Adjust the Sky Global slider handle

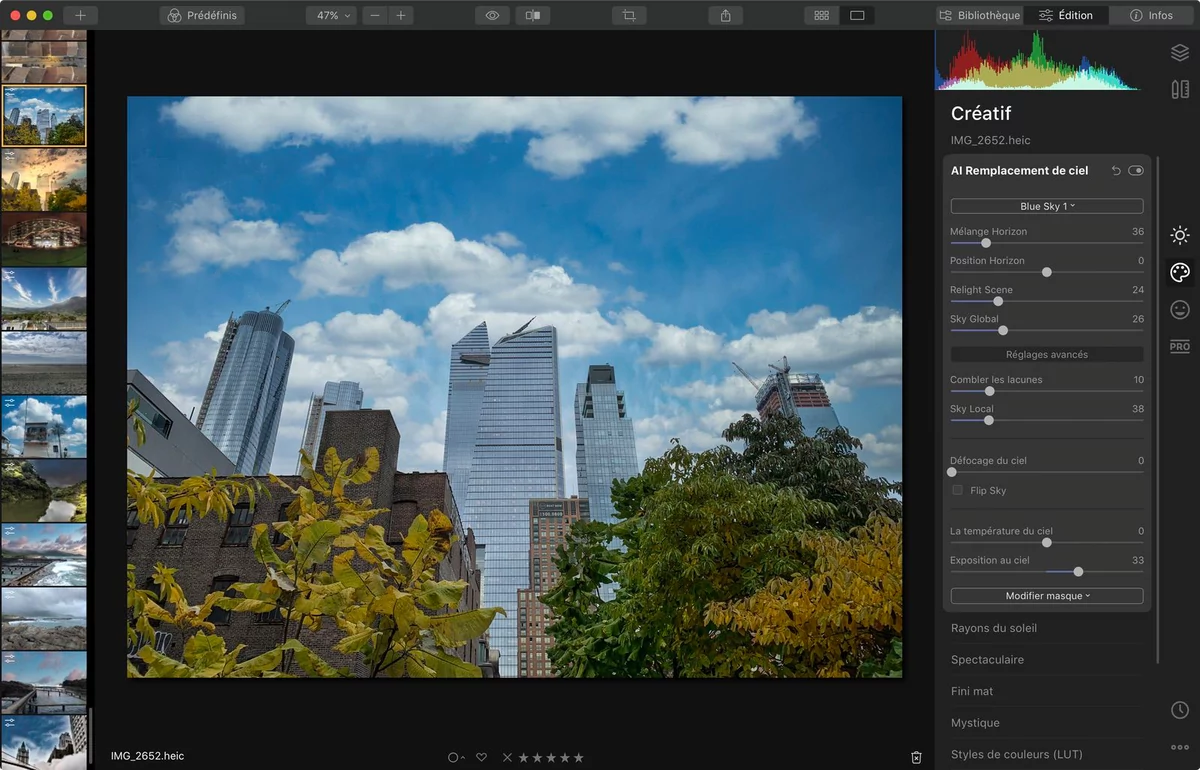tap(1003, 330)
